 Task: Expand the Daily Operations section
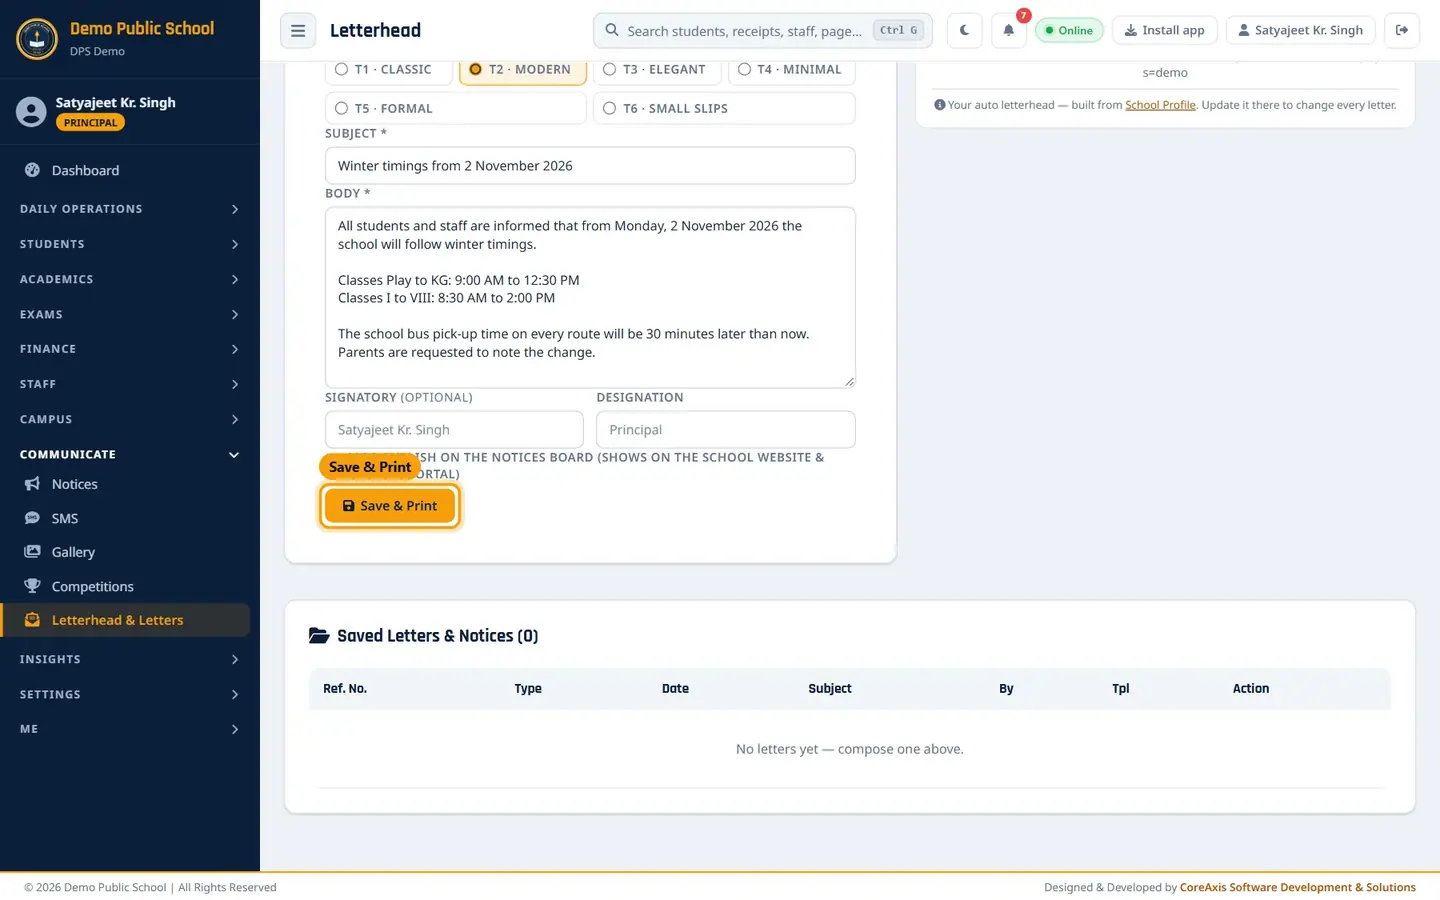point(130,209)
